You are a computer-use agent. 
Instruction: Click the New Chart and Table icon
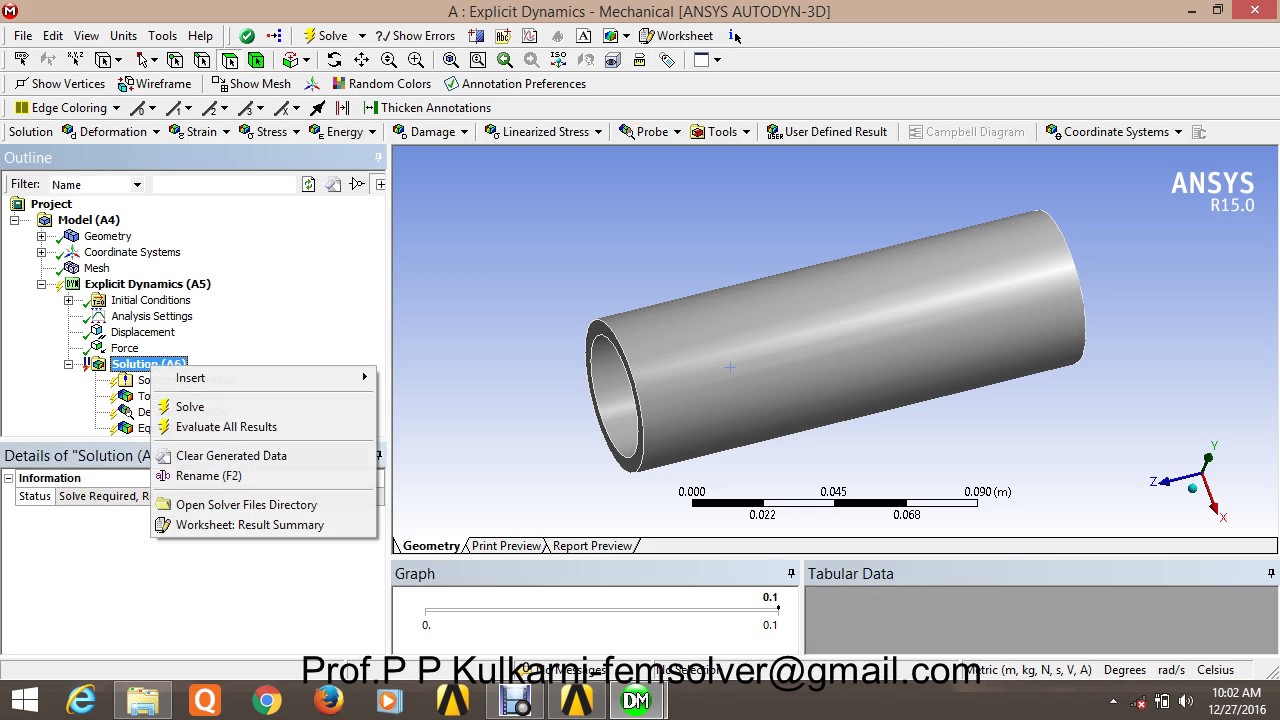pyautogui.click(x=530, y=36)
